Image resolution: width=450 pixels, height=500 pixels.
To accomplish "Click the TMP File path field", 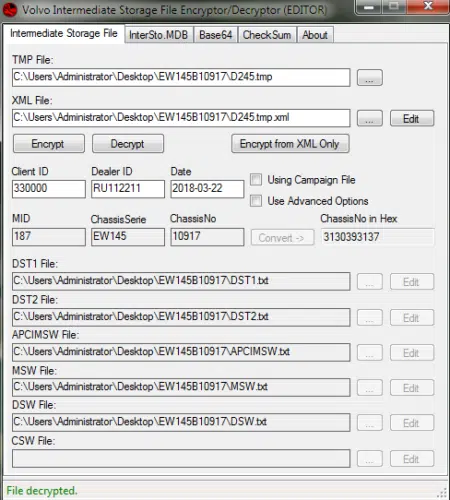I will [x=181, y=77].
